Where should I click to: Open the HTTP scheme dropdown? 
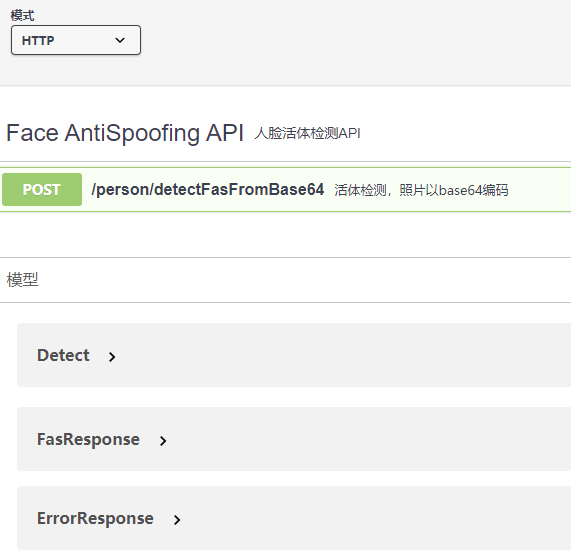[x=76, y=40]
